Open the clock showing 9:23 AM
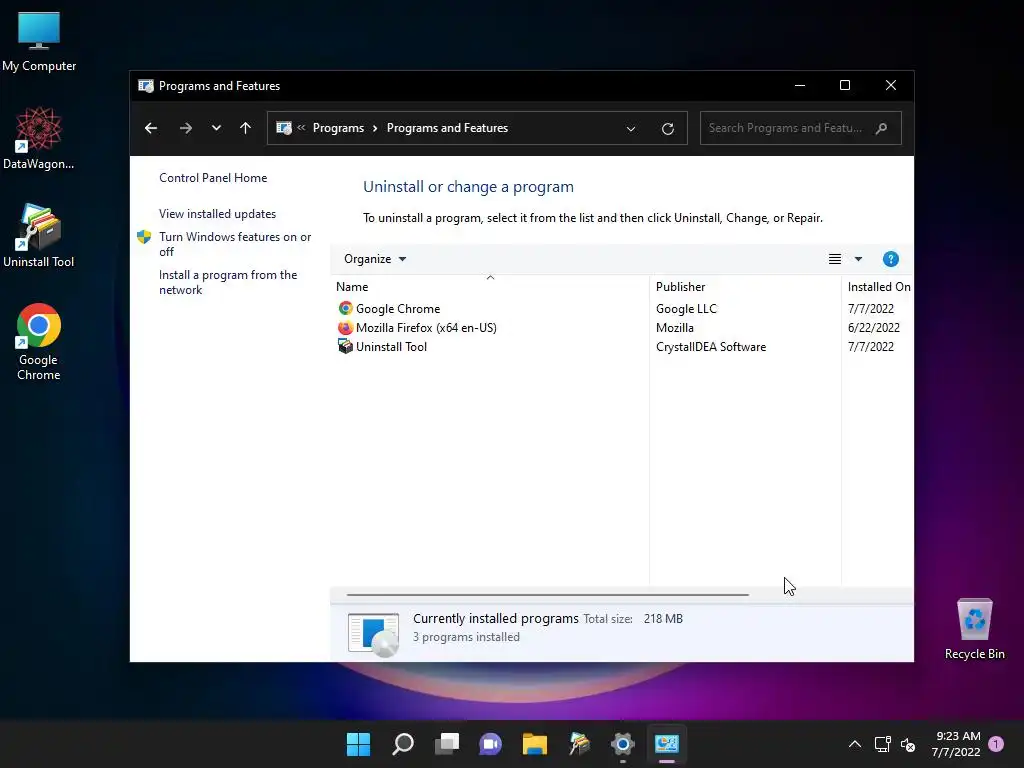The width and height of the screenshot is (1024, 768). click(956, 744)
